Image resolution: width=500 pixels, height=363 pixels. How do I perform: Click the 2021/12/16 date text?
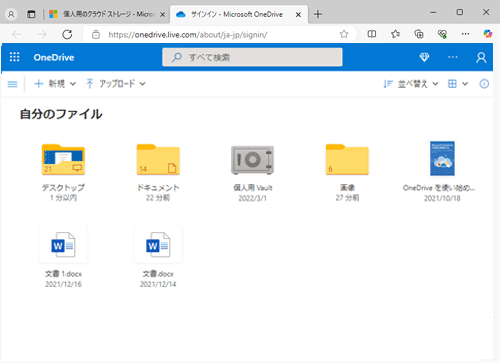(x=63, y=284)
